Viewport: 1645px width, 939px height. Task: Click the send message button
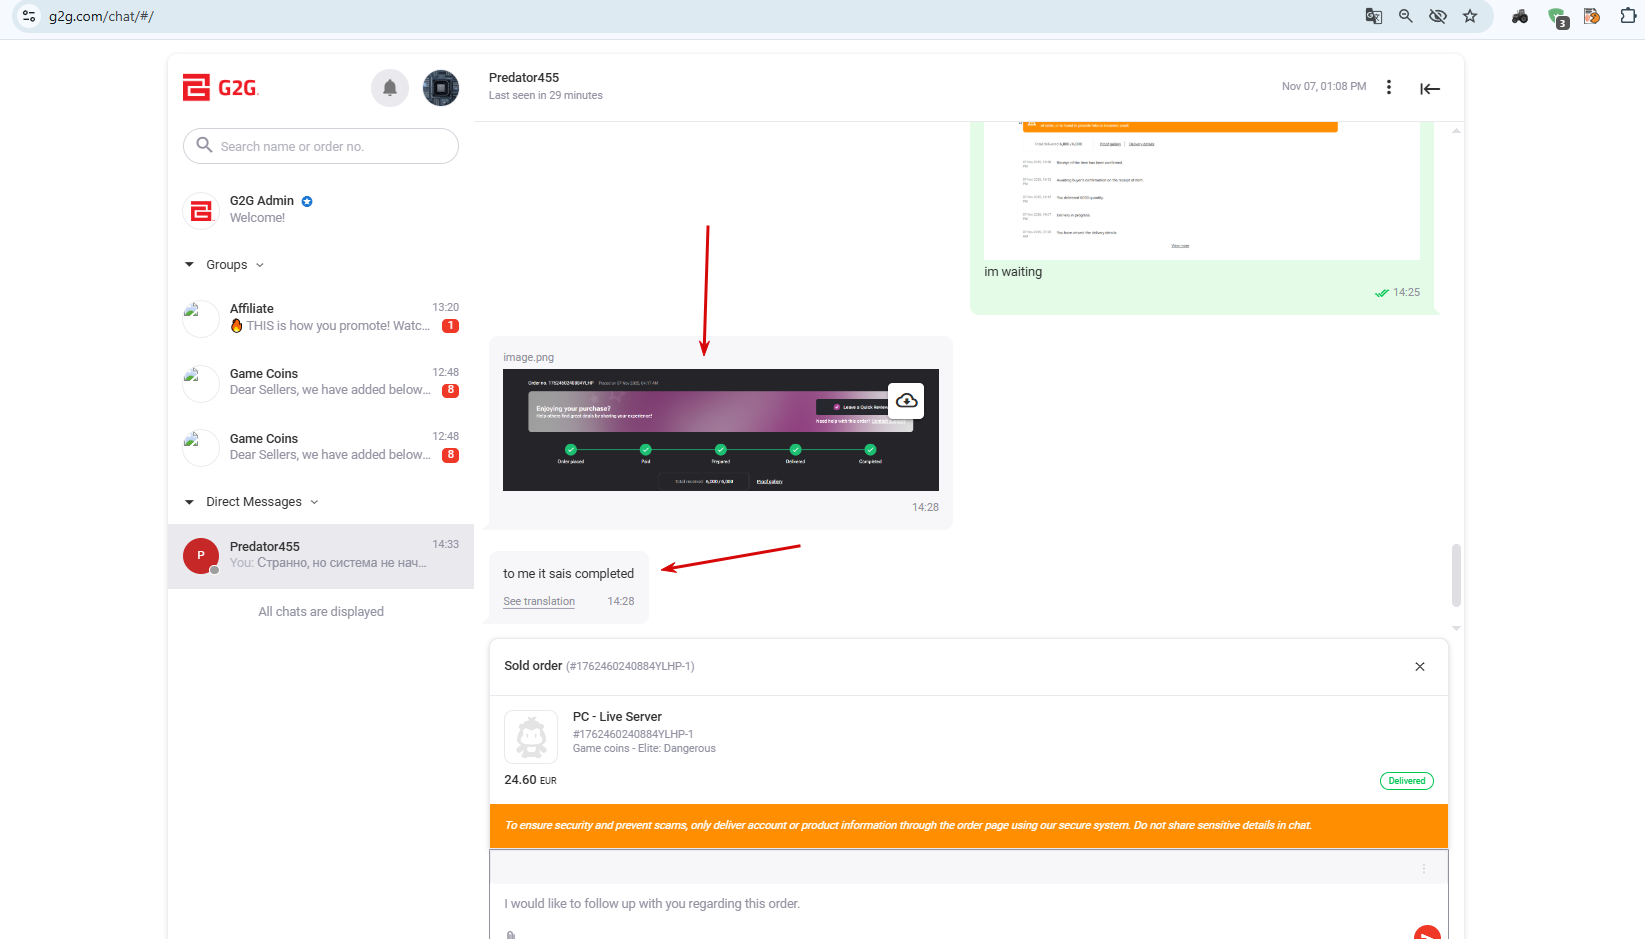pyautogui.click(x=1427, y=933)
